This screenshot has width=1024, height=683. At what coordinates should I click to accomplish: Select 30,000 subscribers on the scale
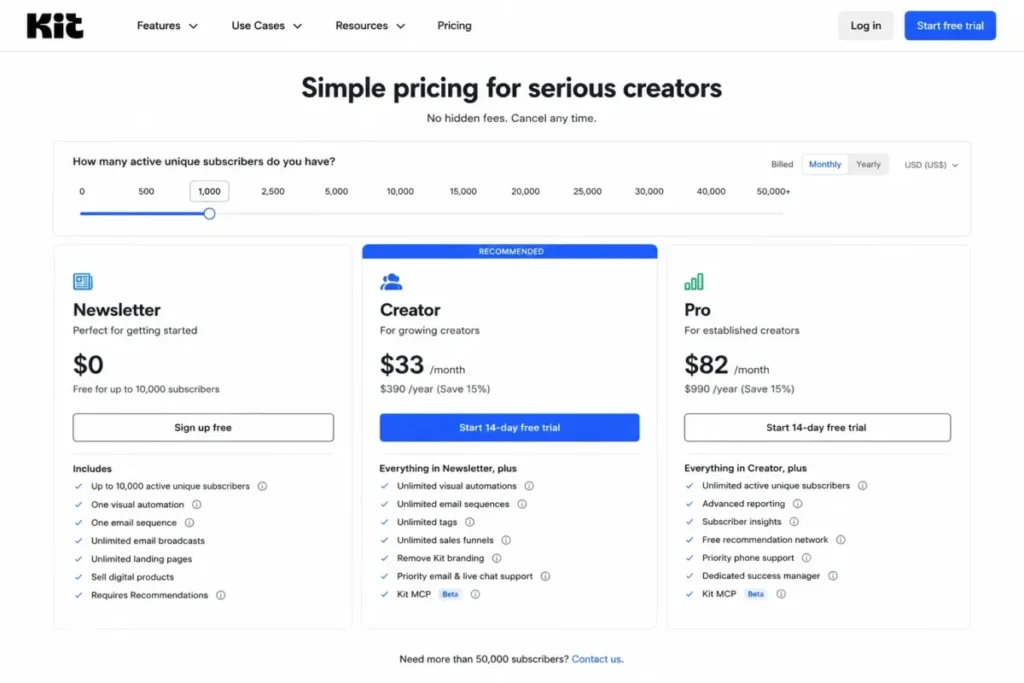pos(649,191)
